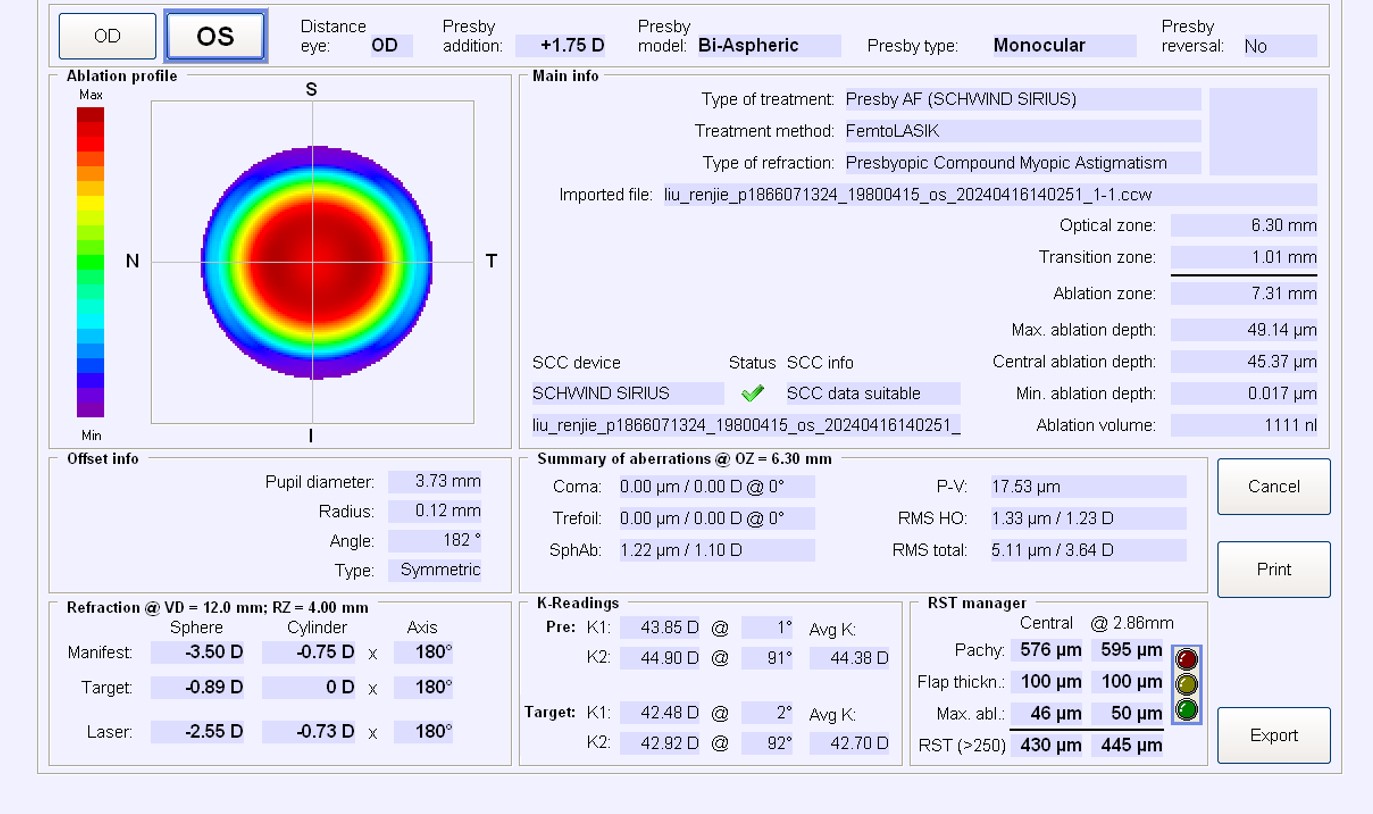Click the Target sphere -0.89 D field
The height and width of the screenshot is (814, 1373).
pos(197,688)
